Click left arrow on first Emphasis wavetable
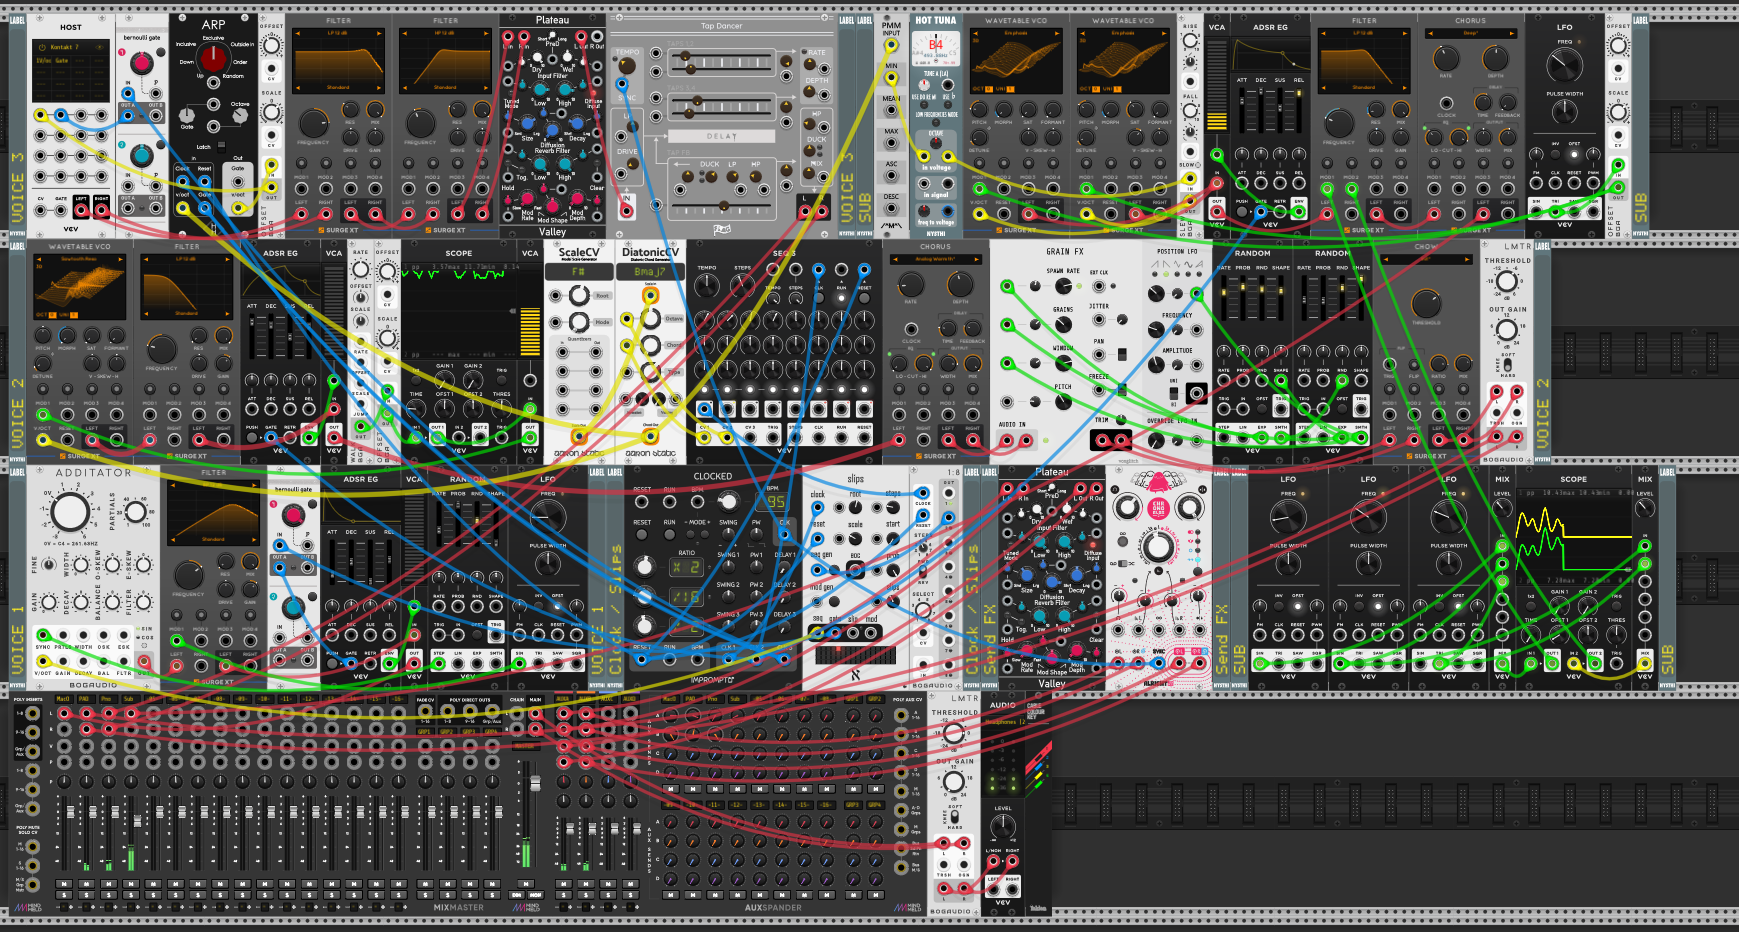The width and height of the screenshot is (1739, 932). (974, 33)
